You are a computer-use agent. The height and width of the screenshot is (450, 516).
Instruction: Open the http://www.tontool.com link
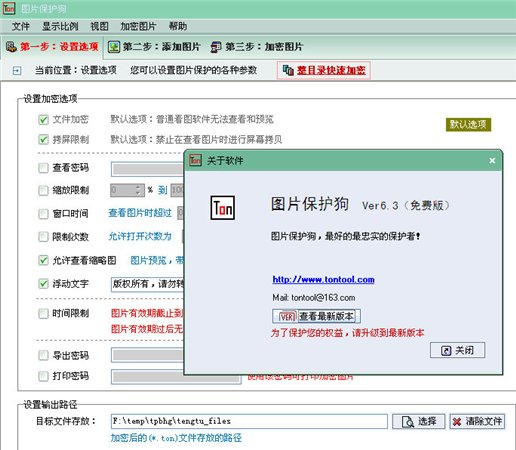323,279
